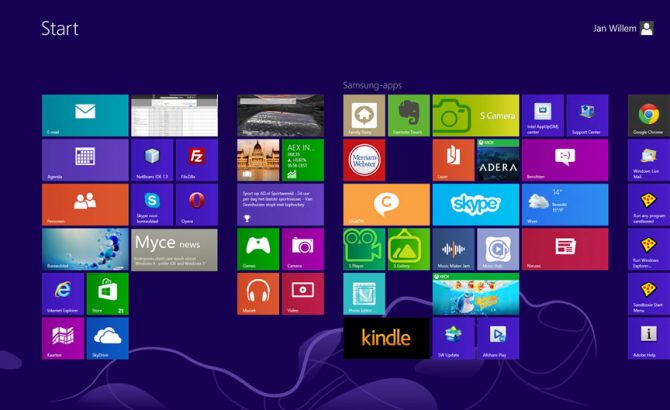This screenshot has width=670, height=410.
Task: Open the Opera browser tile
Action: [197, 205]
